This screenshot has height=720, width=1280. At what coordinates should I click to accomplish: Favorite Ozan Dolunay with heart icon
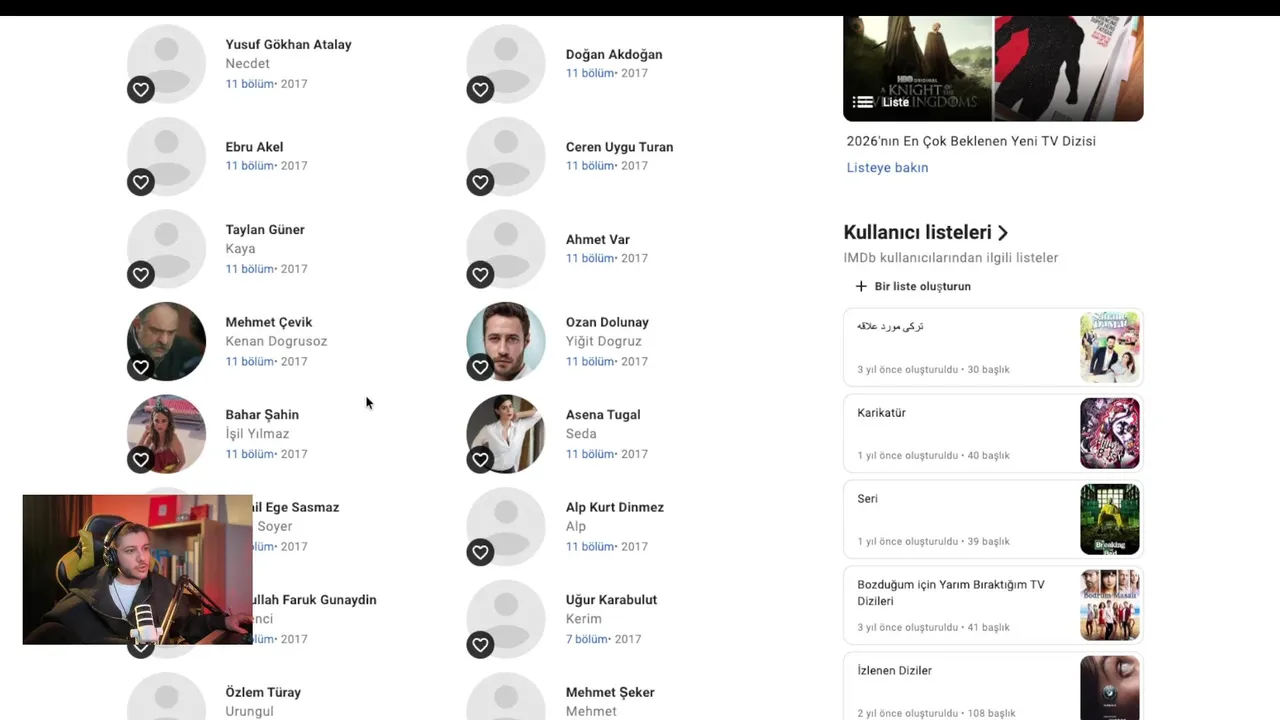(x=481, y=367)
